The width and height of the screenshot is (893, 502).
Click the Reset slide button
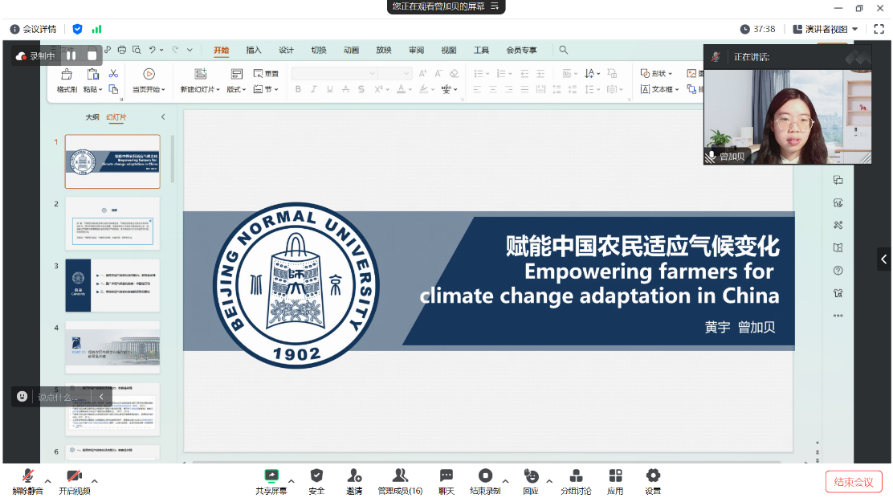pos(266,74)
